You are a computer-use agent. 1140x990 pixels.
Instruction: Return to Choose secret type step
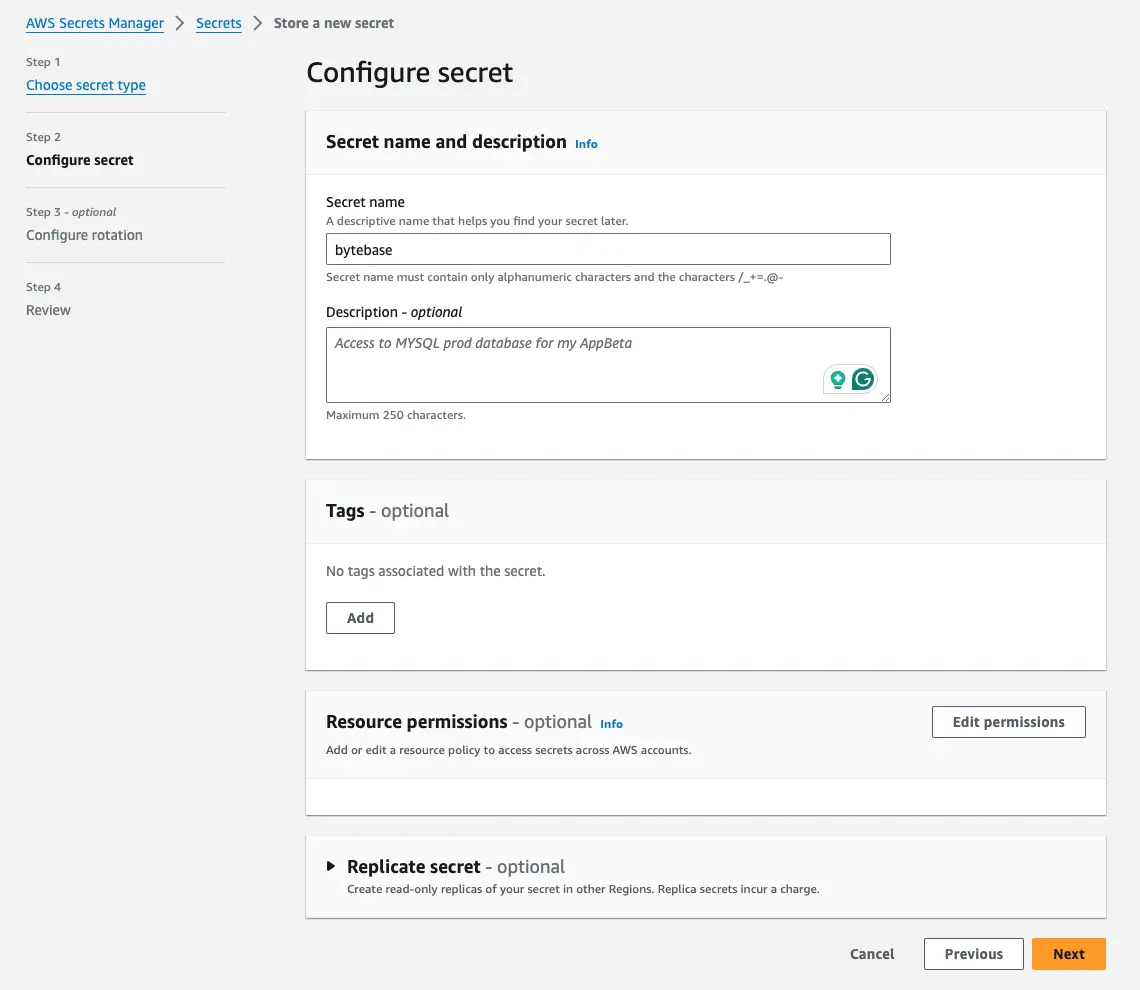[x=86, y=85]
